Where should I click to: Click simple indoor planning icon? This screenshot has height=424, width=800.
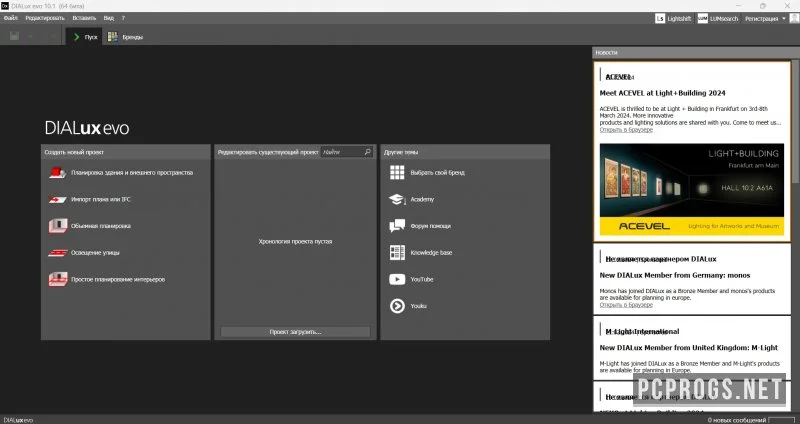click(58, 279)
